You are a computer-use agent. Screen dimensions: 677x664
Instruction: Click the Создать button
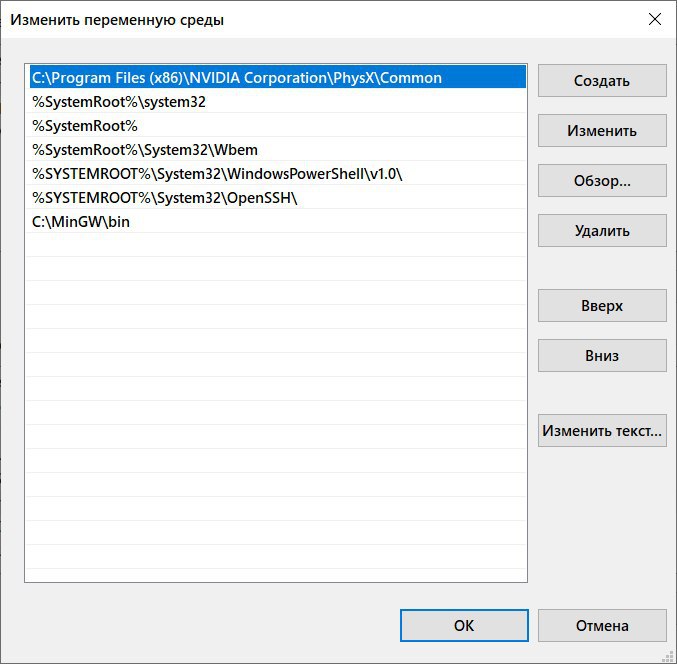[x=602, y=81]
